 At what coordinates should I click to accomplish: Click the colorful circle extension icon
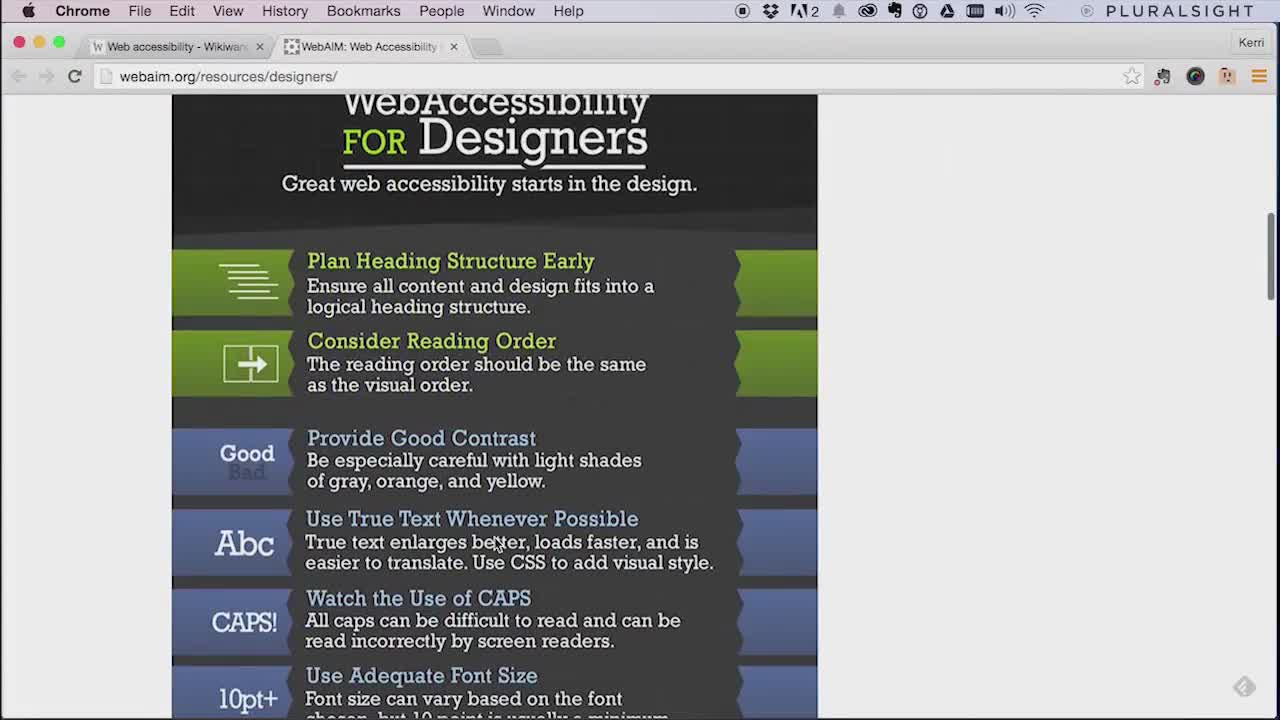tap(1195, 76)
